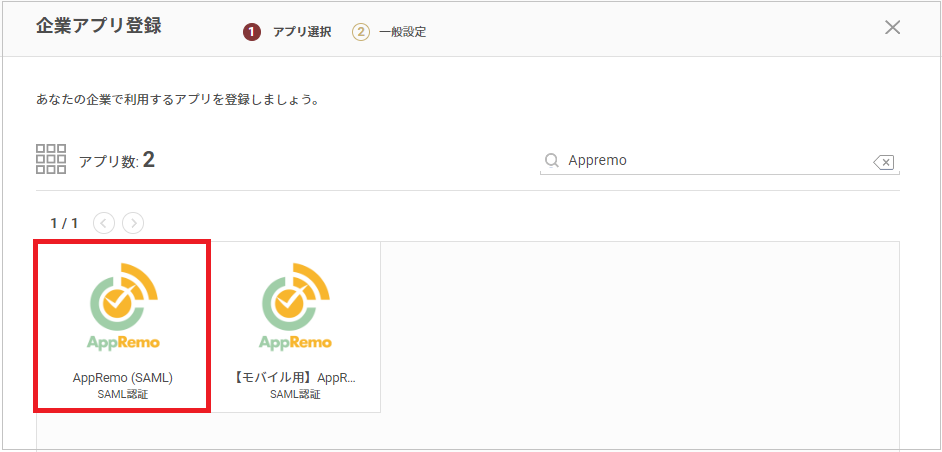Image resolution: width=942 pixels, height=452 pixels.
Task: Select step 1 アプリ選択
Action: click(x=287, y=32)
